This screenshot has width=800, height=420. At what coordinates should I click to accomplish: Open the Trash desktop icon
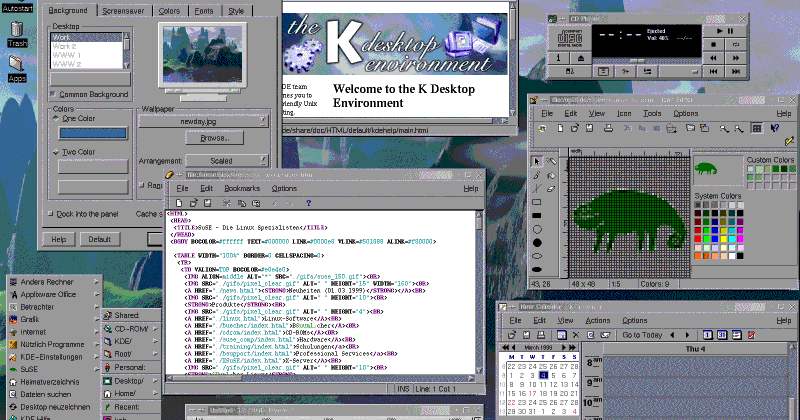tap(17, 30)
